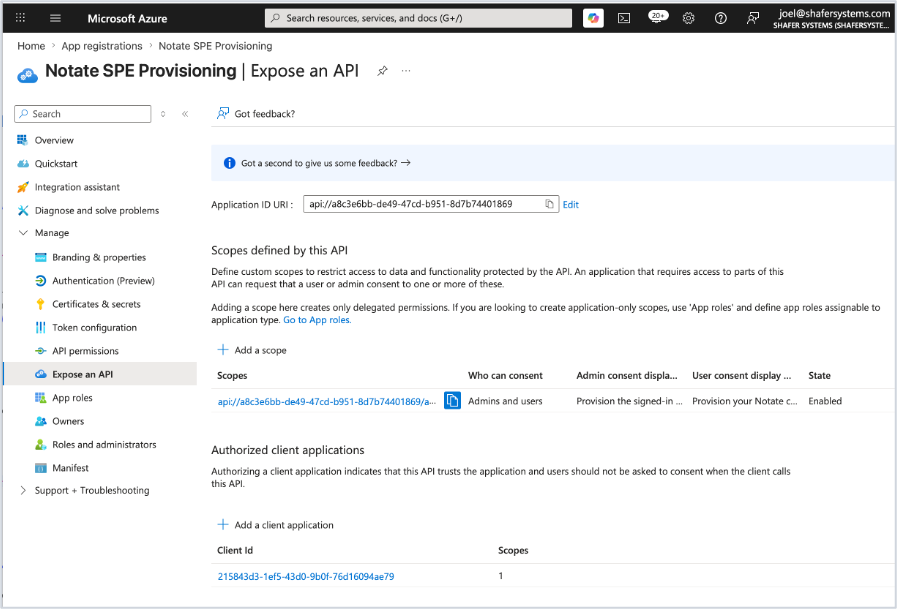
Task: Click the search resources field
Action: point(418,18)
